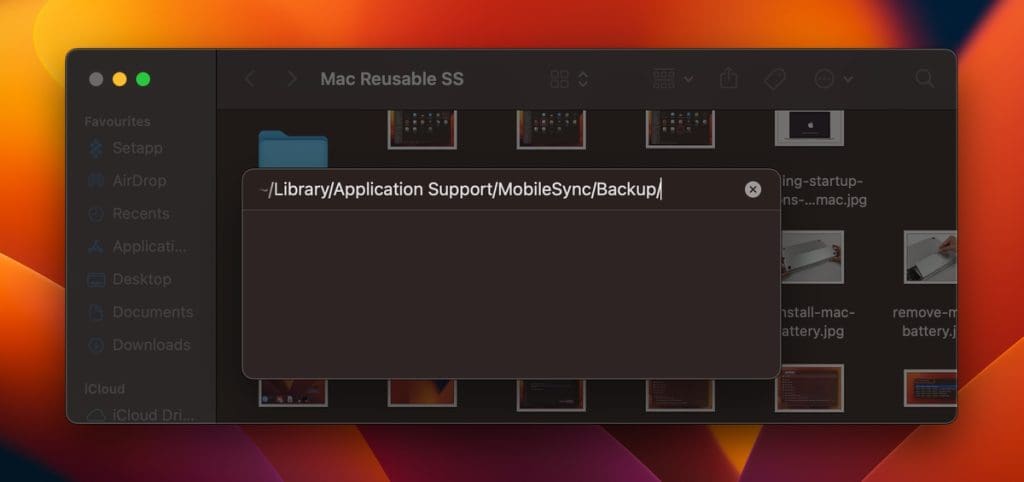The image size is (1024, 482).
Task: Open Documents in the sidebar
Action: tap(153, 312)
